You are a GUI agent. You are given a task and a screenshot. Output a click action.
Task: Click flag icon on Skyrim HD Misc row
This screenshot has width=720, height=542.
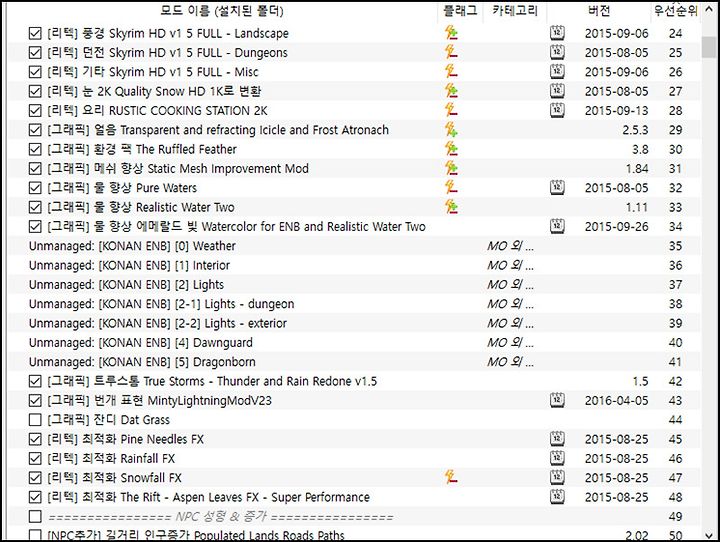click(x=451, y=72)
